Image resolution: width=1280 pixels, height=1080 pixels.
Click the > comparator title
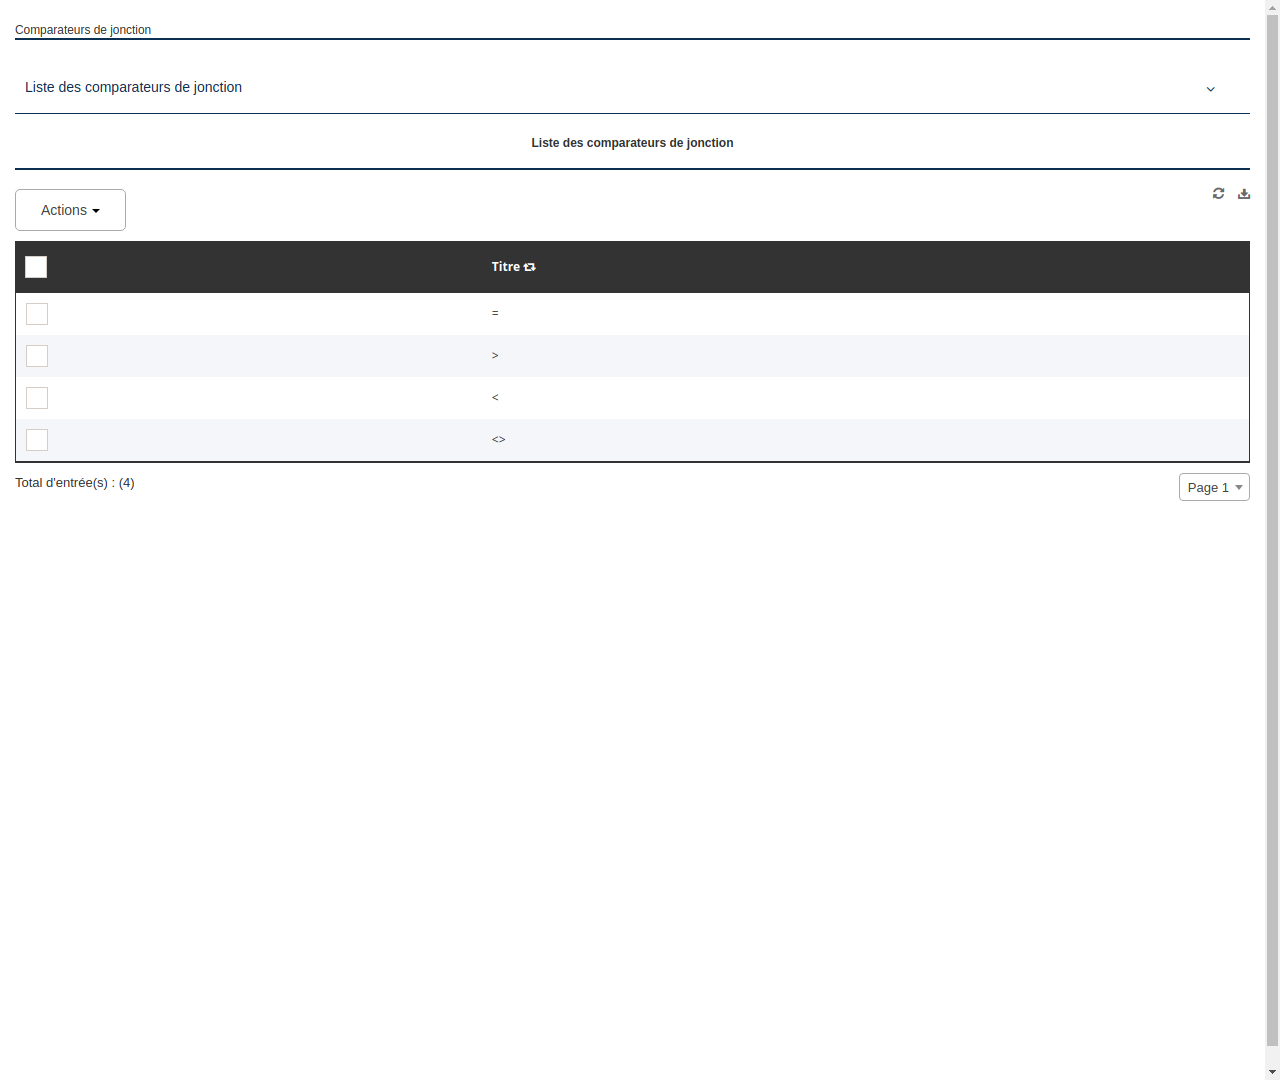point(495,355)
